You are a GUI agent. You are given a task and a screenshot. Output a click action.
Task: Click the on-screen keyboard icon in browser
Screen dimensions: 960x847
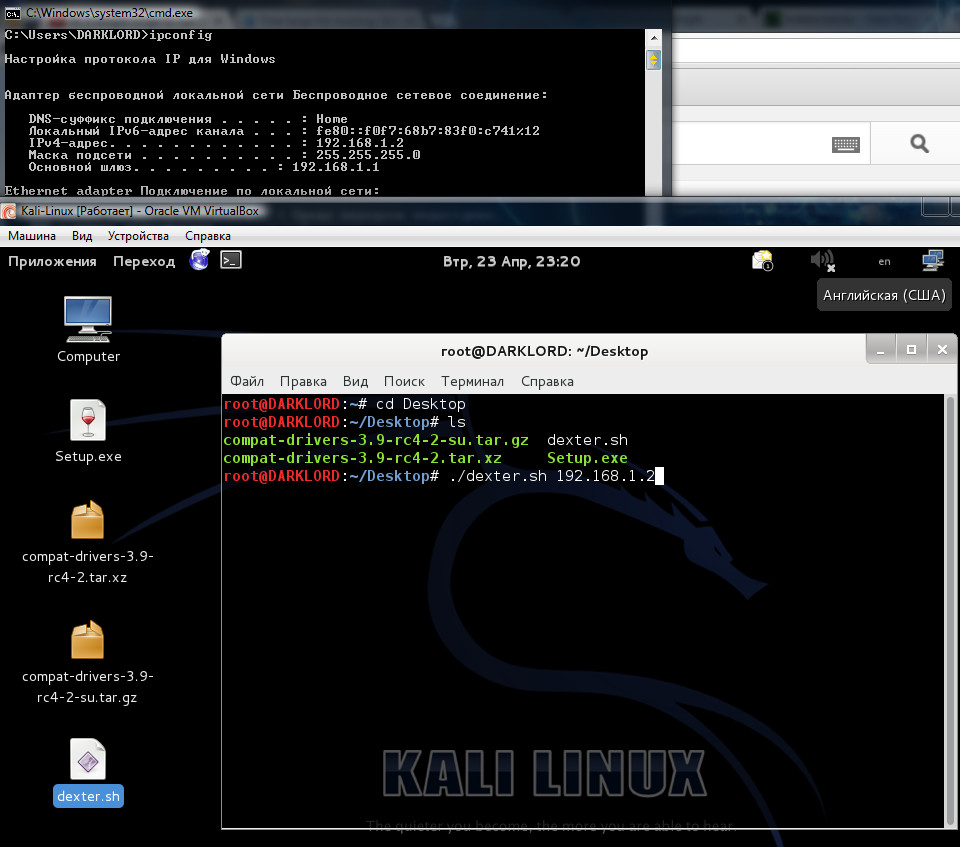click(x=846, y=145)
